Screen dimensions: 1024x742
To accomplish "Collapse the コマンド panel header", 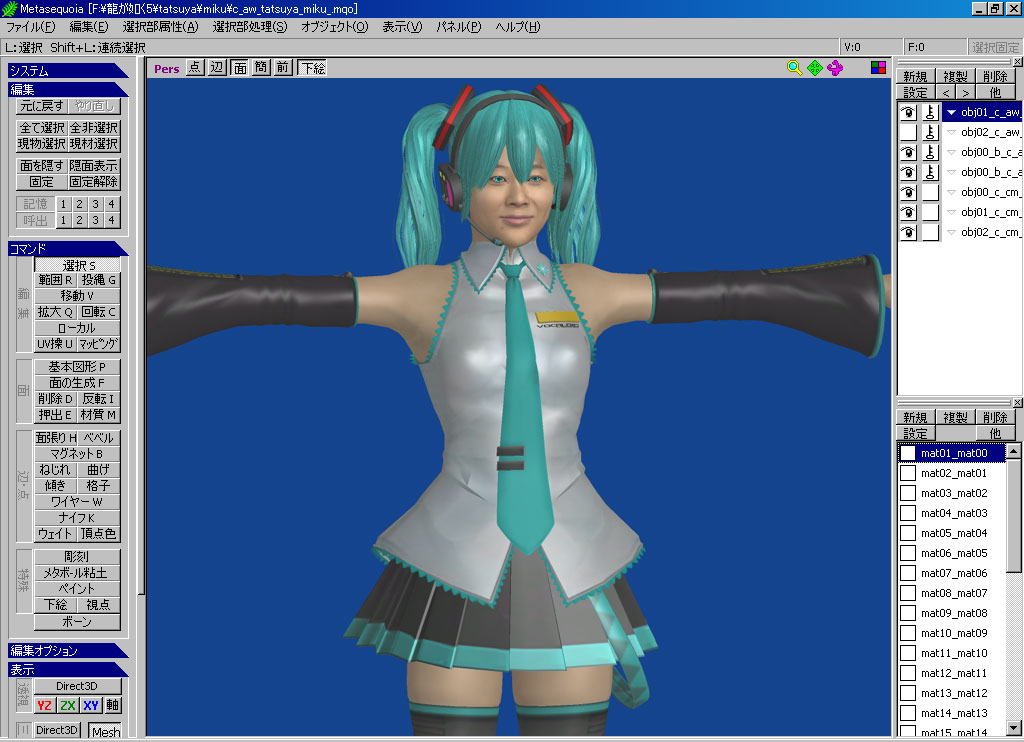I will click(x=68, y=249).
